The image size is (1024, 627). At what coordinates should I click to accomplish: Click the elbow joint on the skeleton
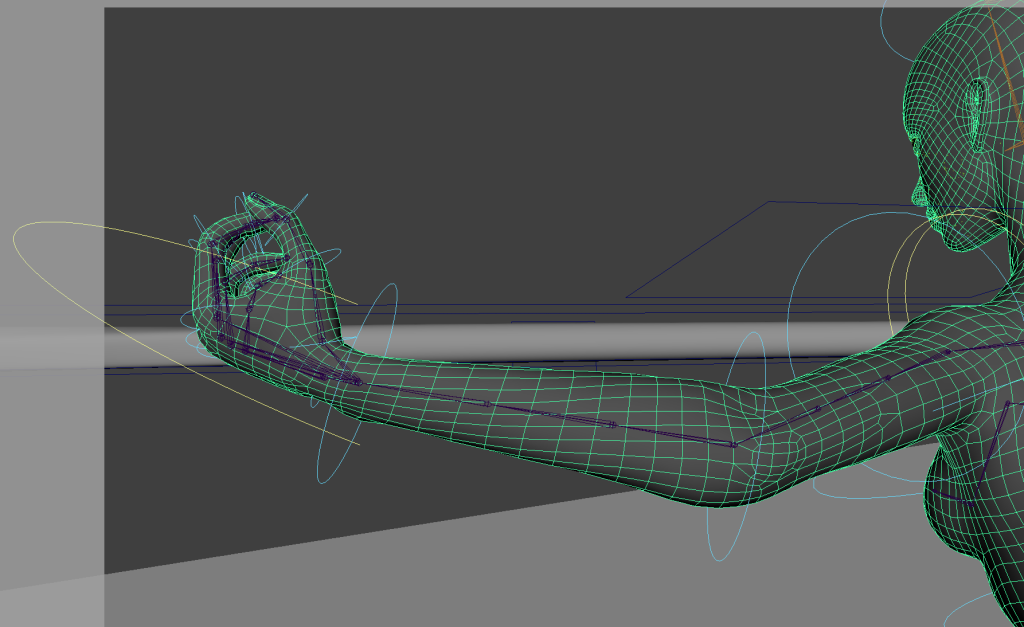point(733,445)
